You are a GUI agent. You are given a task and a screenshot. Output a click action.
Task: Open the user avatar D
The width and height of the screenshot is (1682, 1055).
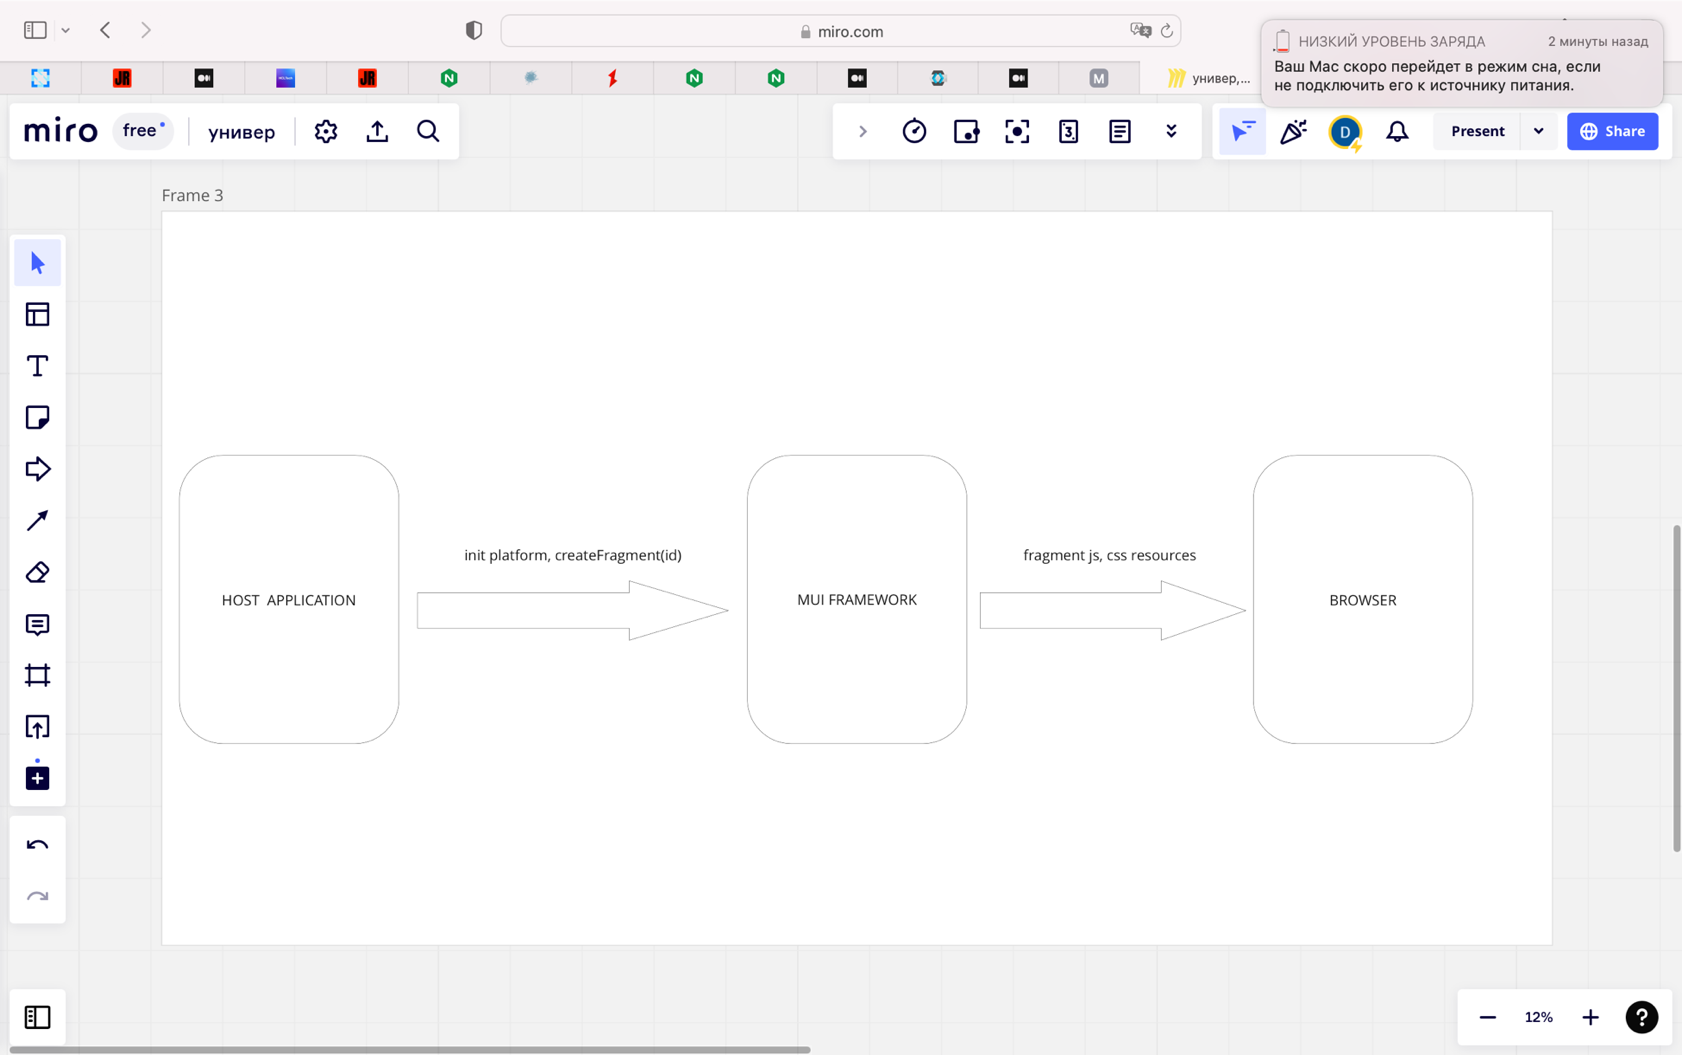pos(1345,131)
